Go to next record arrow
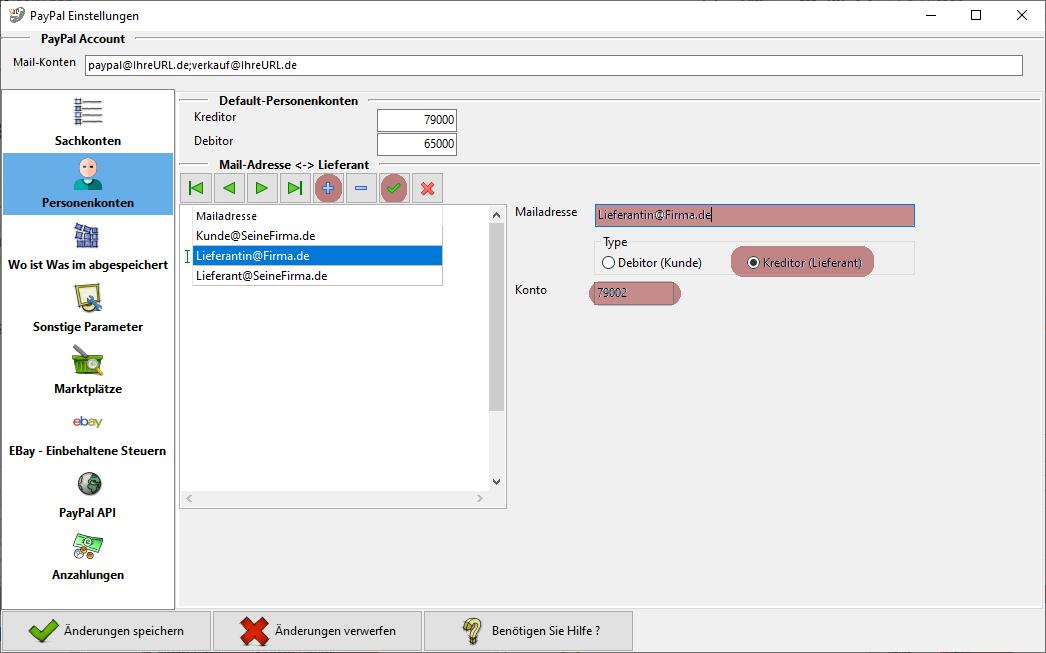The width and height of the screenshot is (1046, 653). click(262, 188)
